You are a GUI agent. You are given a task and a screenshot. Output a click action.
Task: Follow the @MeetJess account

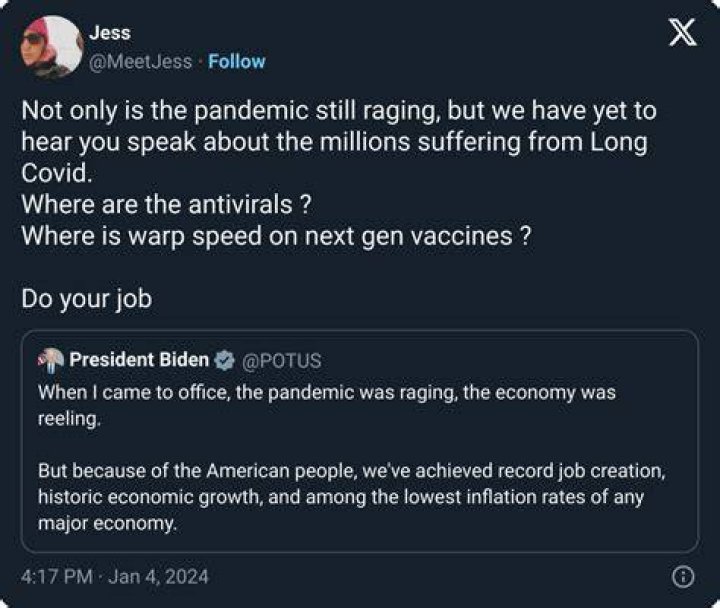pos(236,62)
